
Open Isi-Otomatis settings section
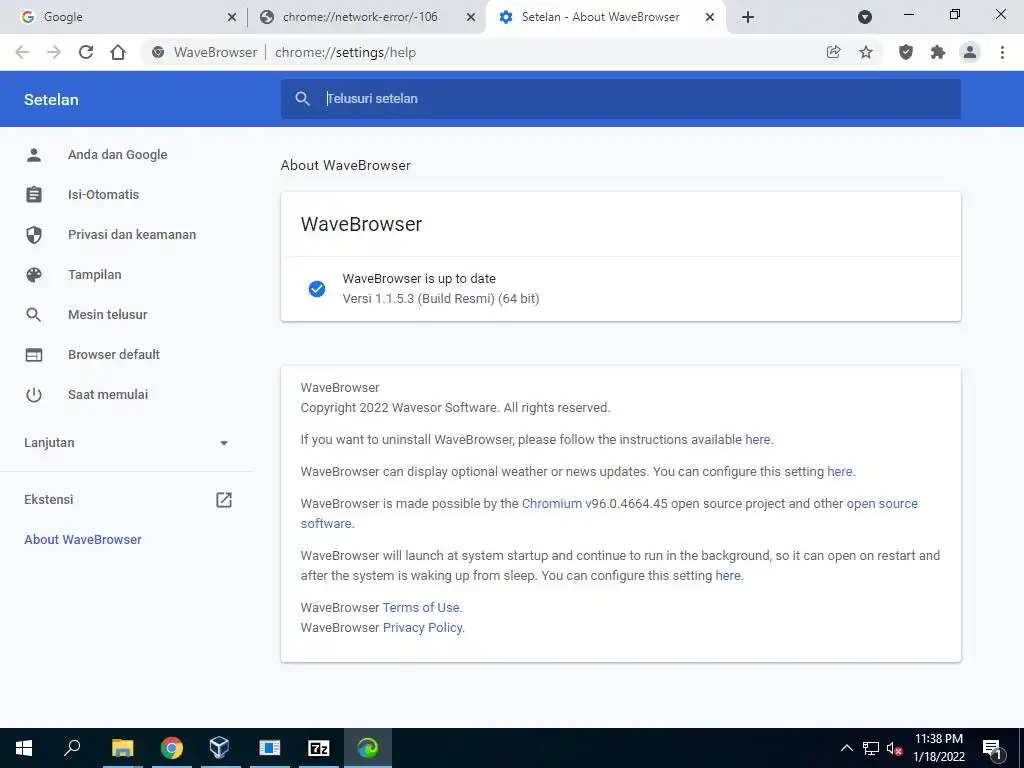(103, 195)
